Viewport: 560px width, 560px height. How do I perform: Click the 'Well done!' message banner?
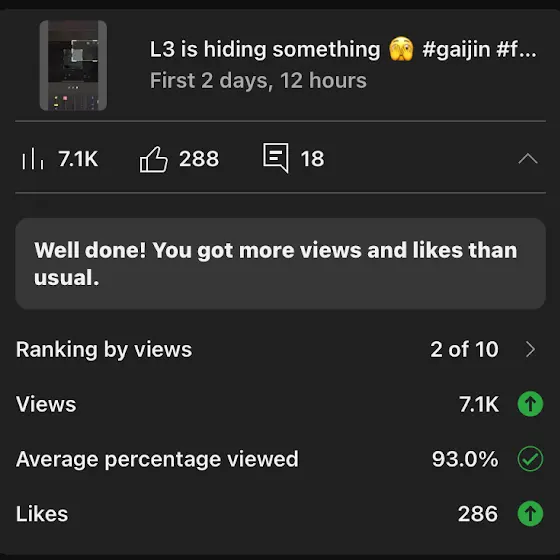tap(280, 264)
